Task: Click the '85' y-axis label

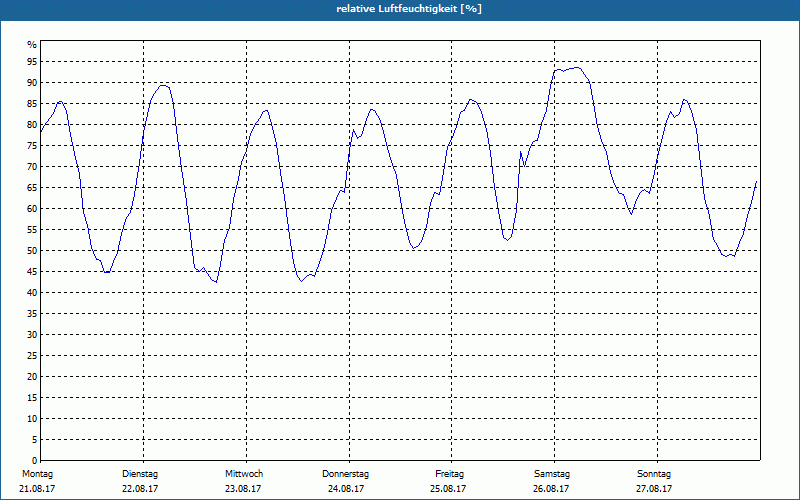Action: click(x=32, y=104)
